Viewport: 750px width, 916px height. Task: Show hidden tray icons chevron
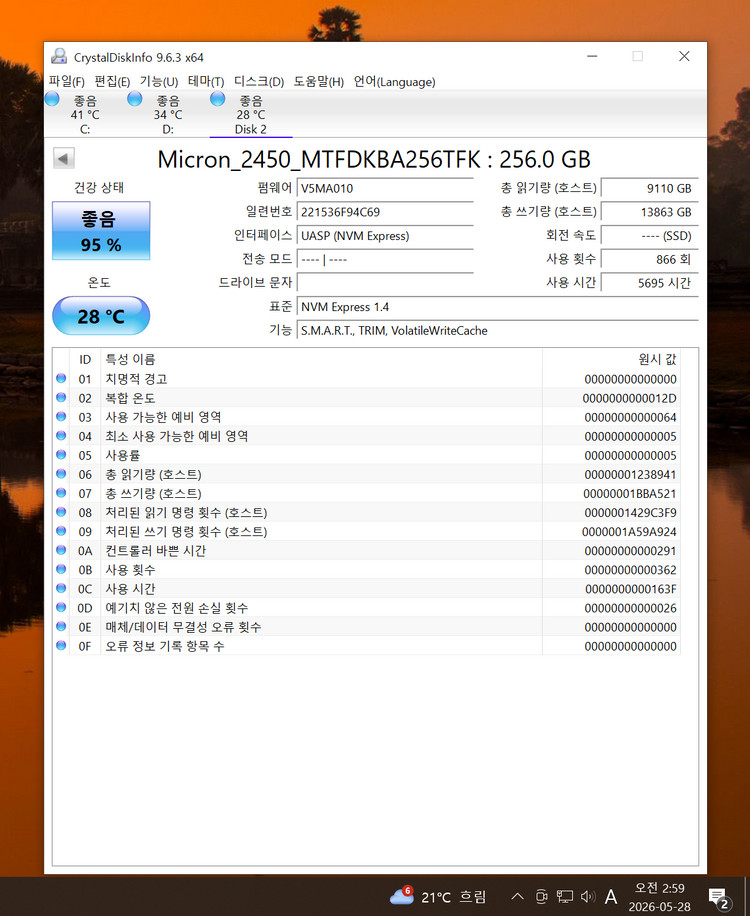[517, 896]
